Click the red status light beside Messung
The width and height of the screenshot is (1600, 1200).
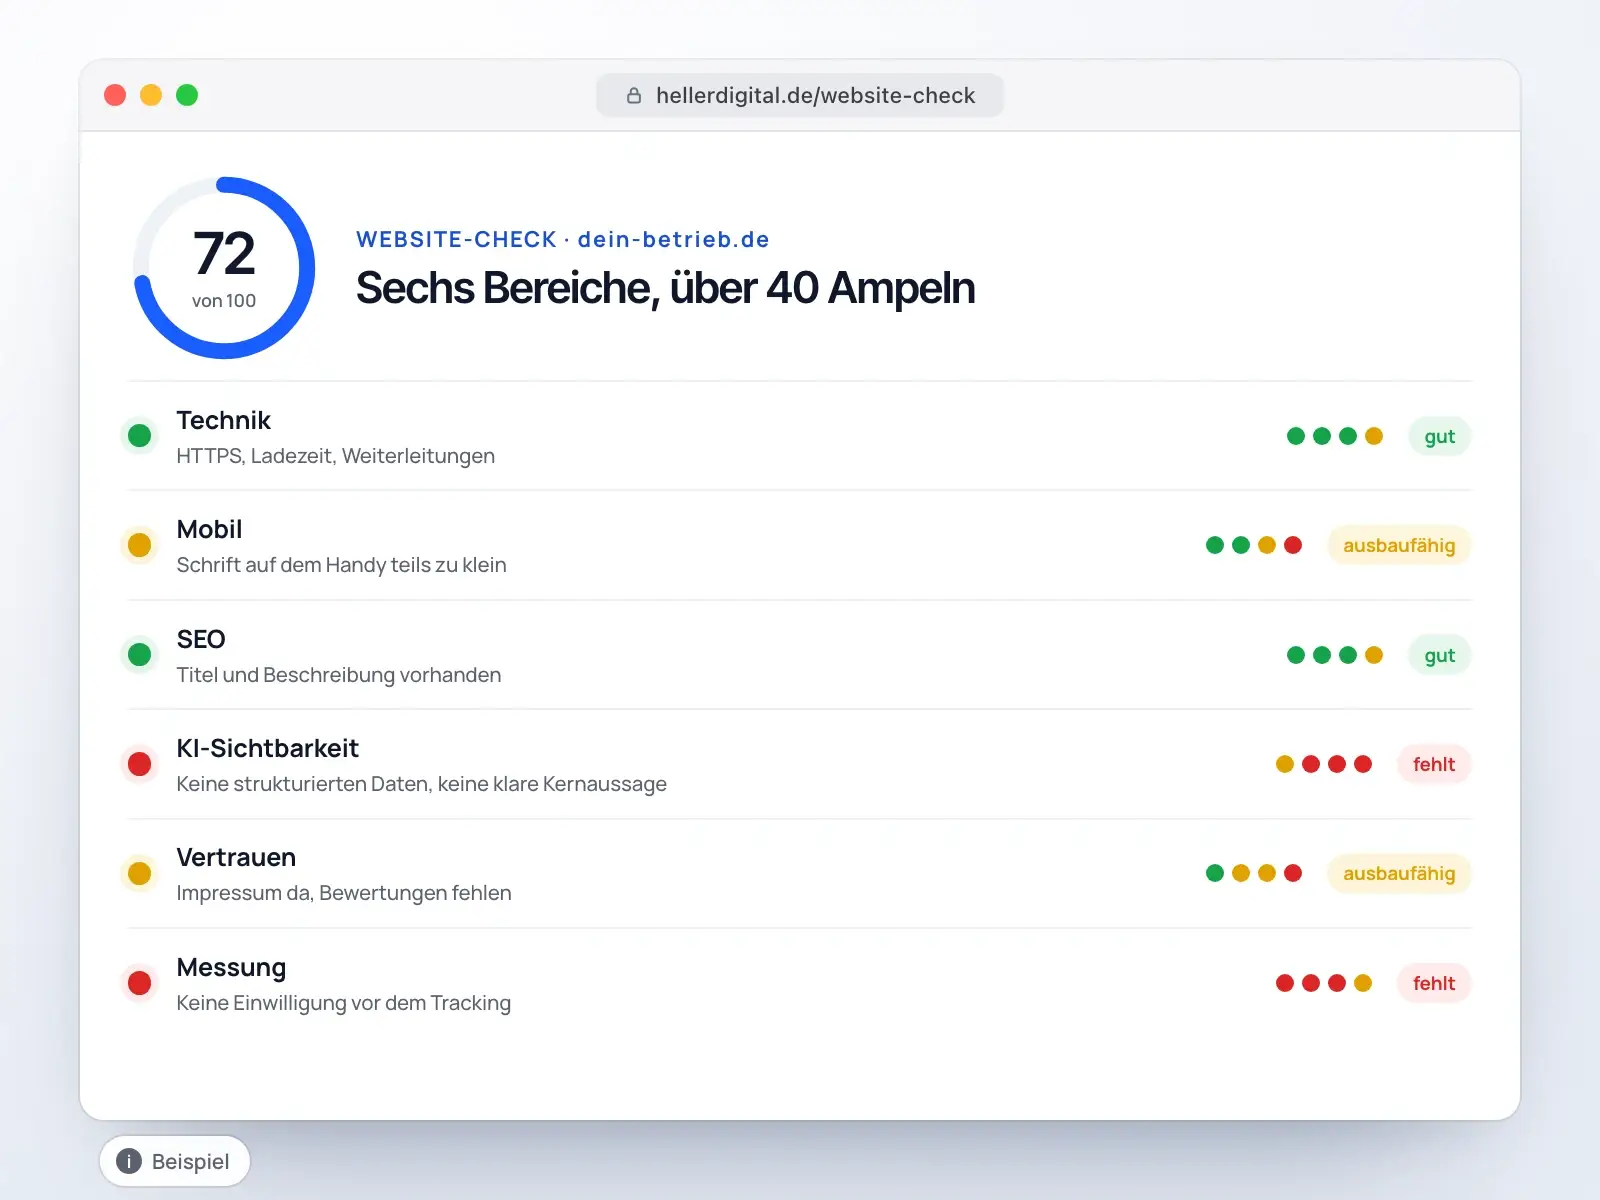(140, 983)
